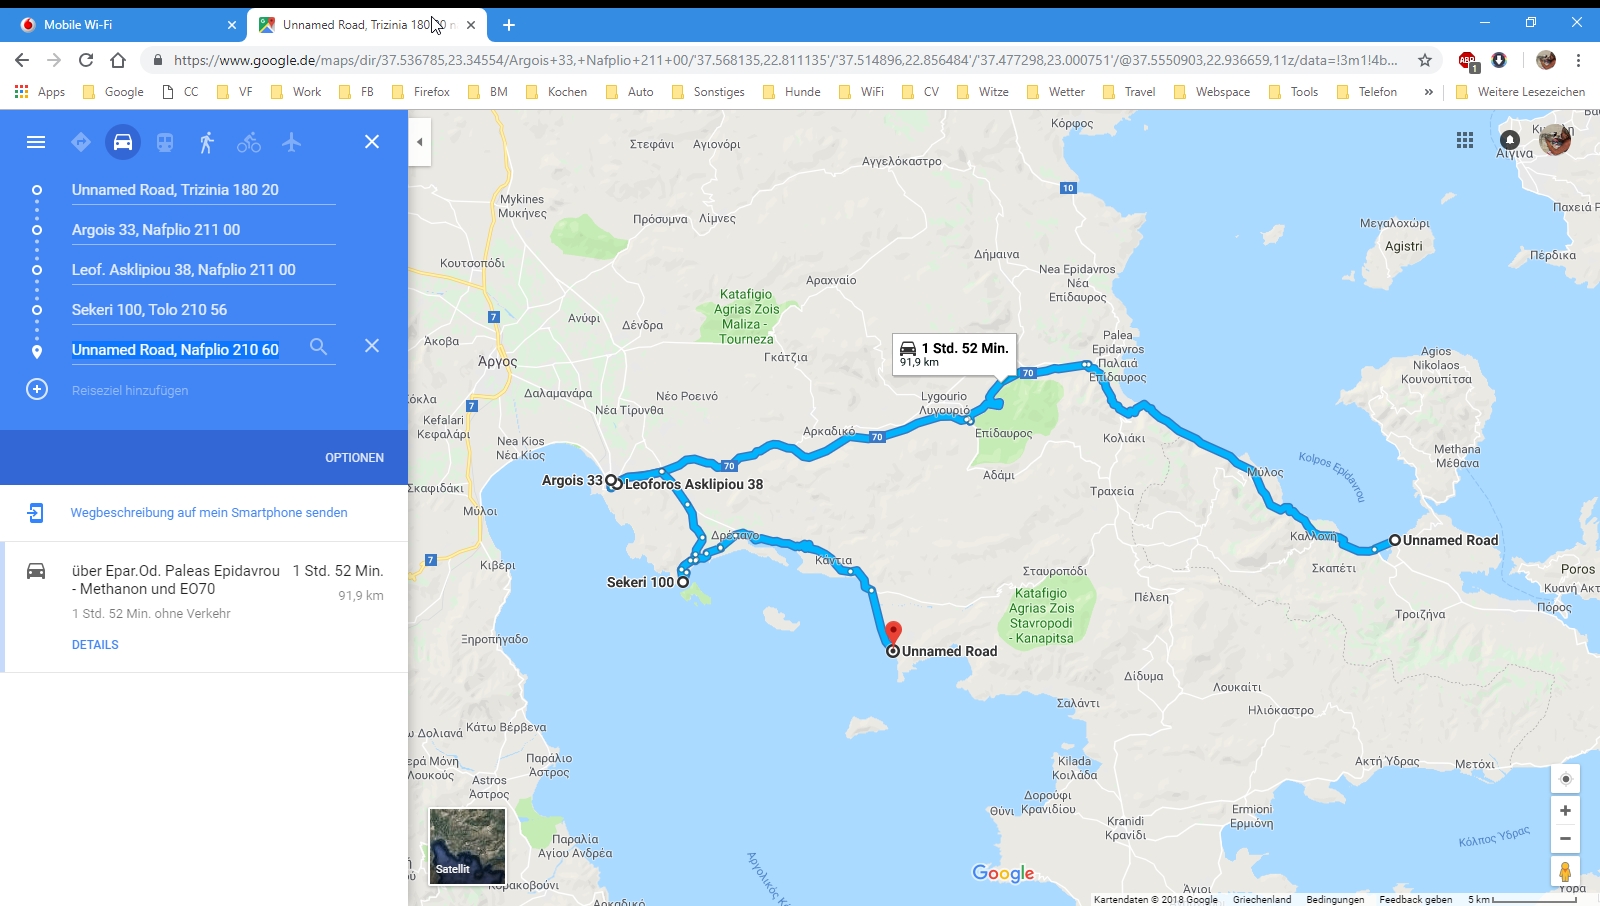Select the driving travel mode

click(x=123, y=142)
